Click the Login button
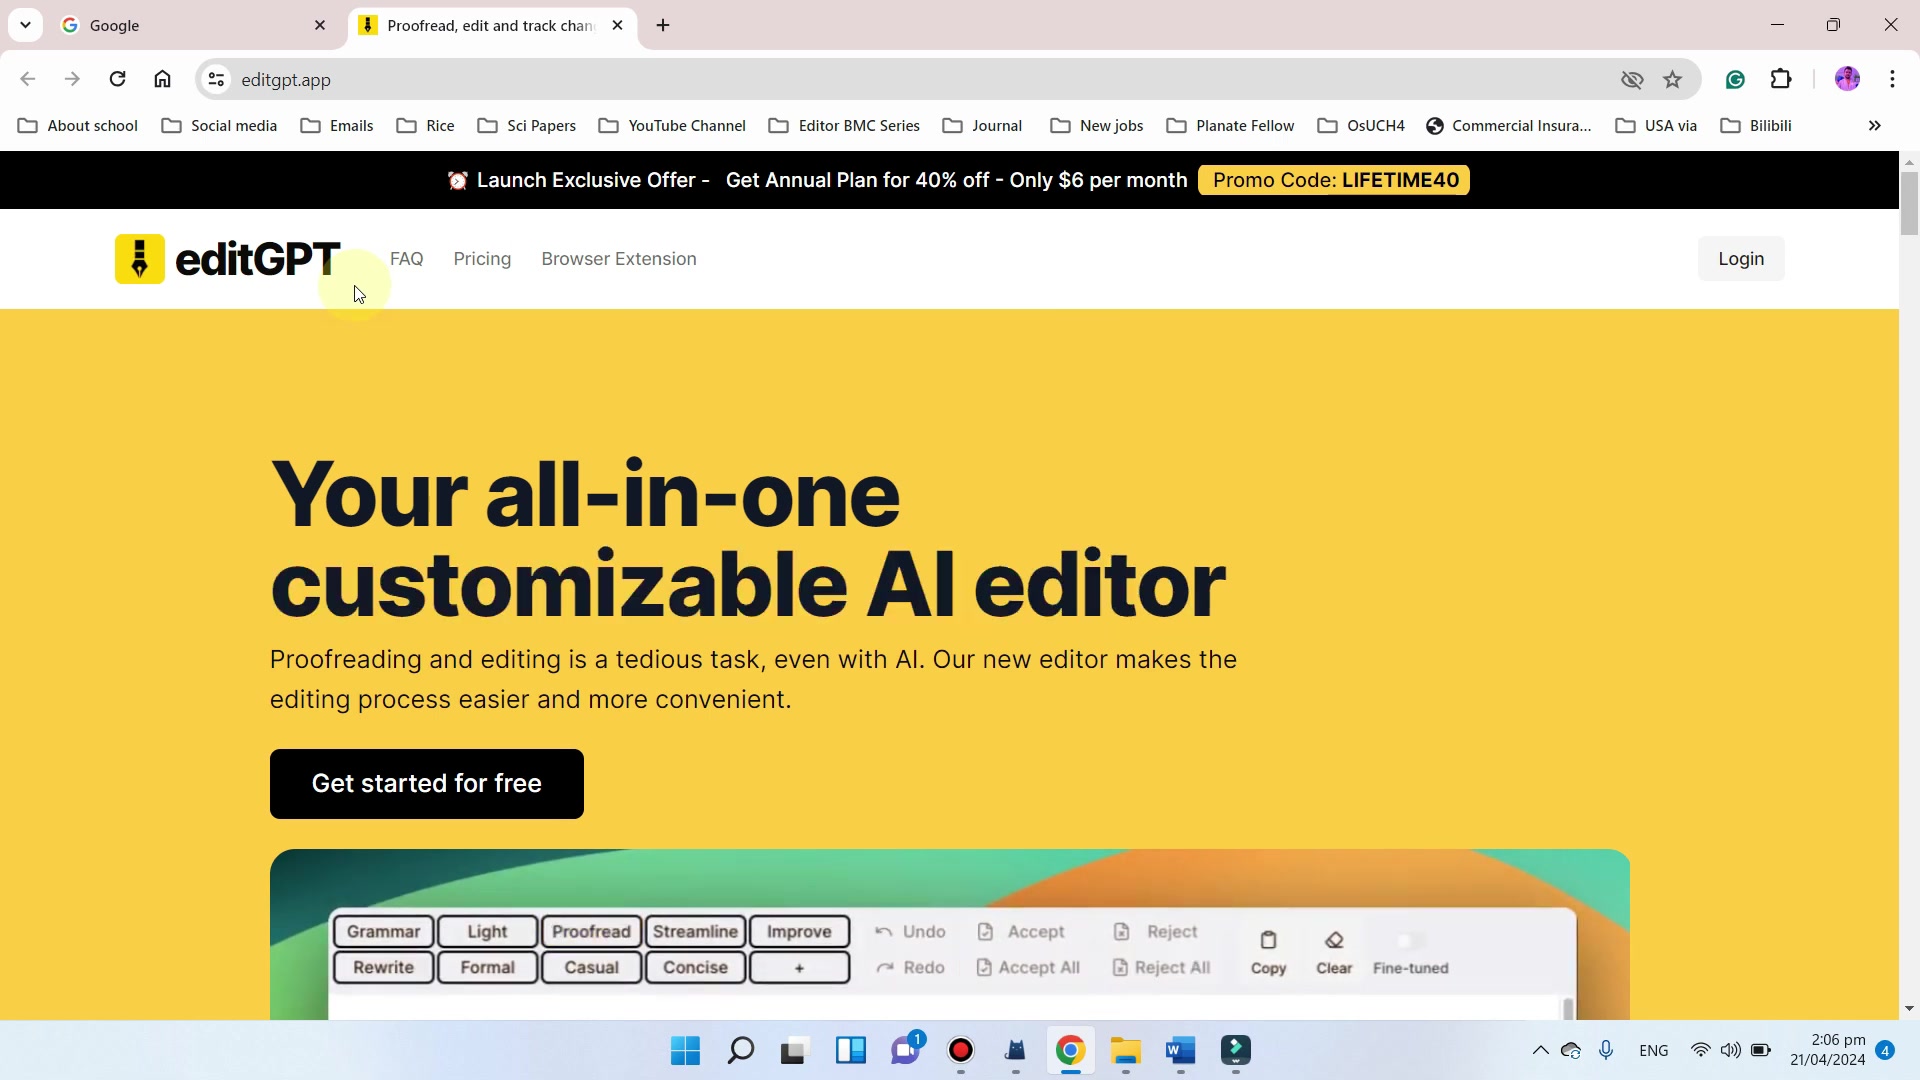The image size is (1920, 1080). coord(1741,259)
